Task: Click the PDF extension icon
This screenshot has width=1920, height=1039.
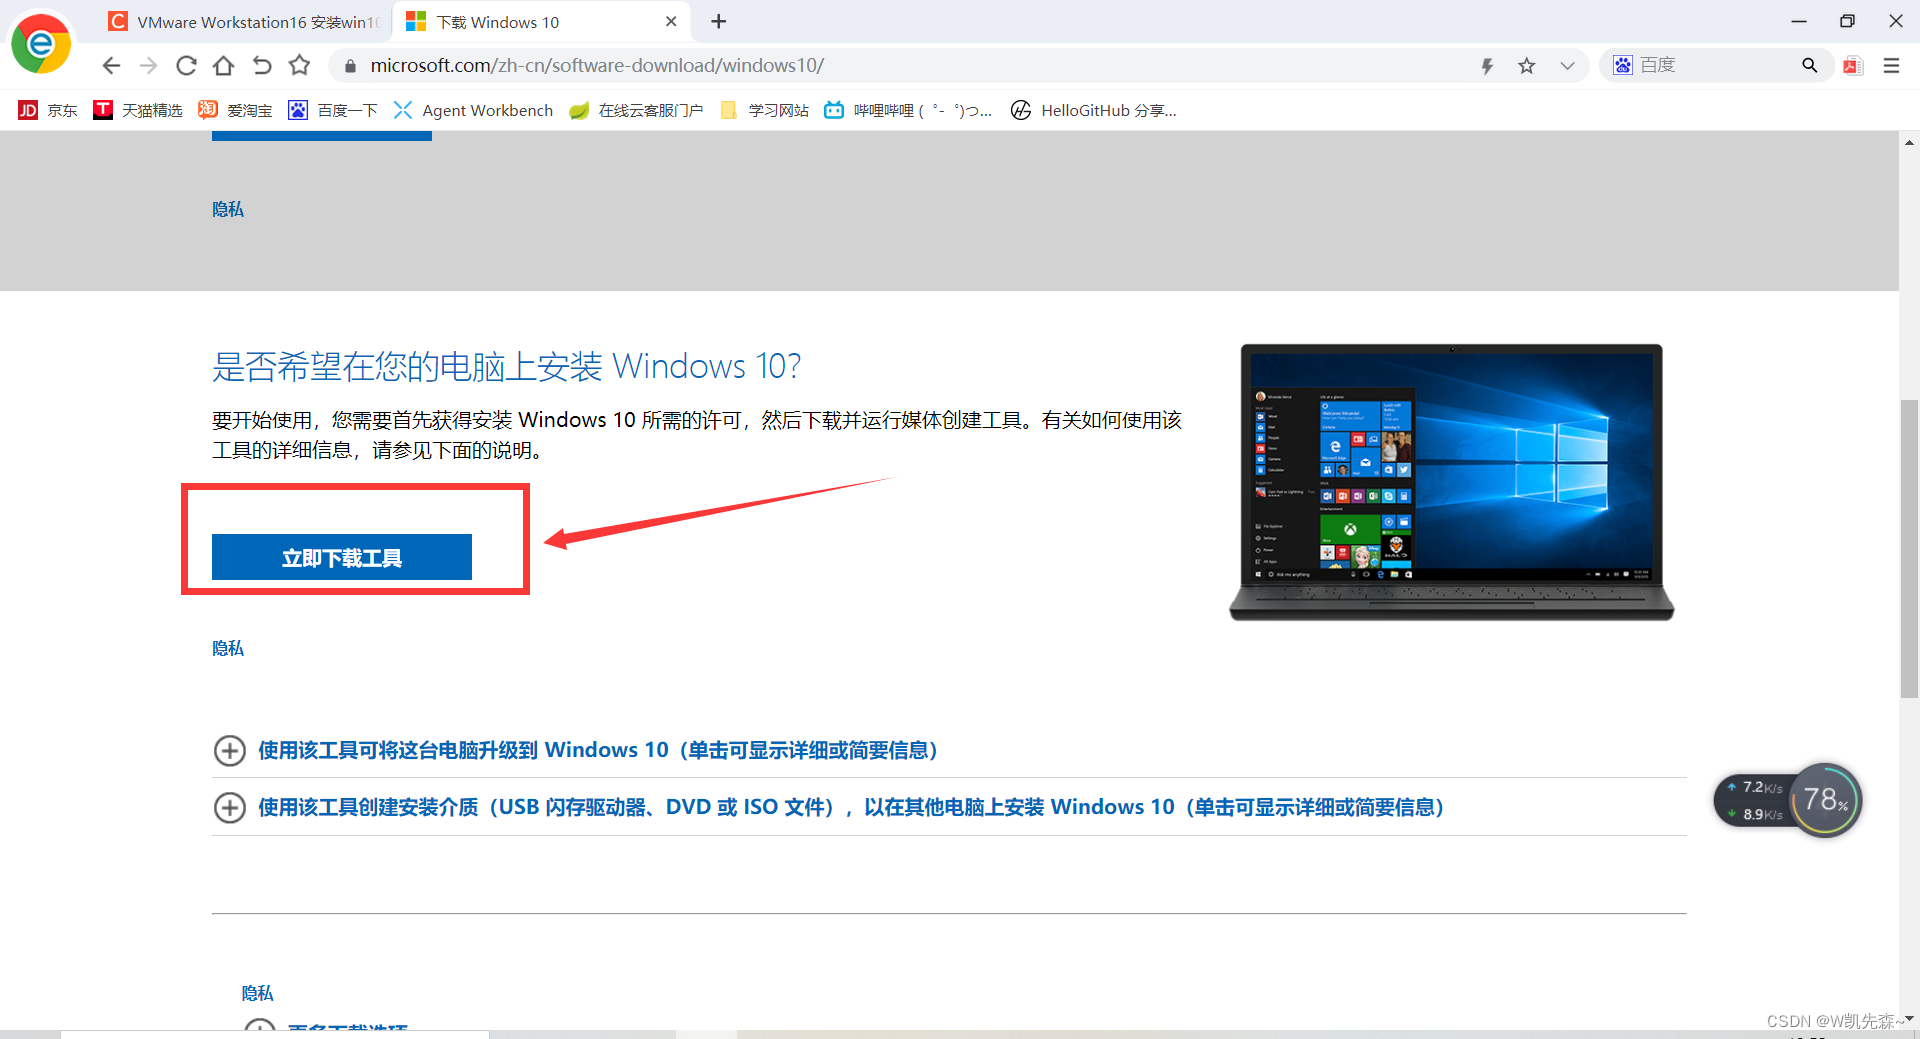Action: coord(1853,66)
